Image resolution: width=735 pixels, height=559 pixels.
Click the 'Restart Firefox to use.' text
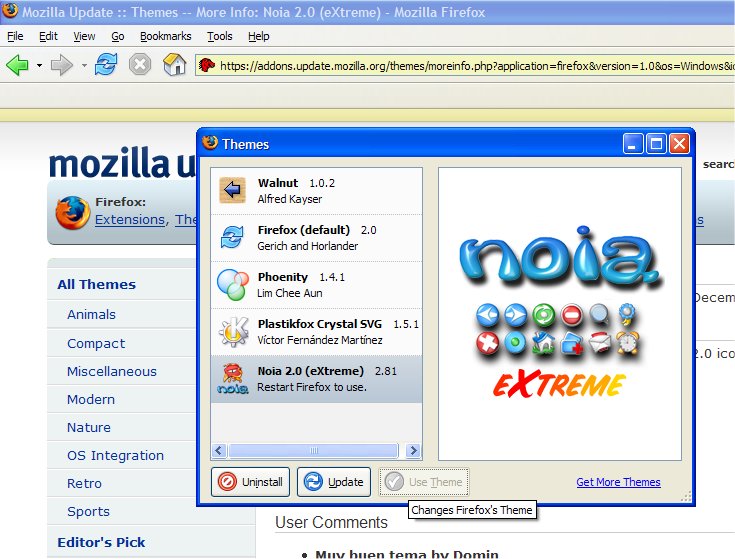pos(312,387)
